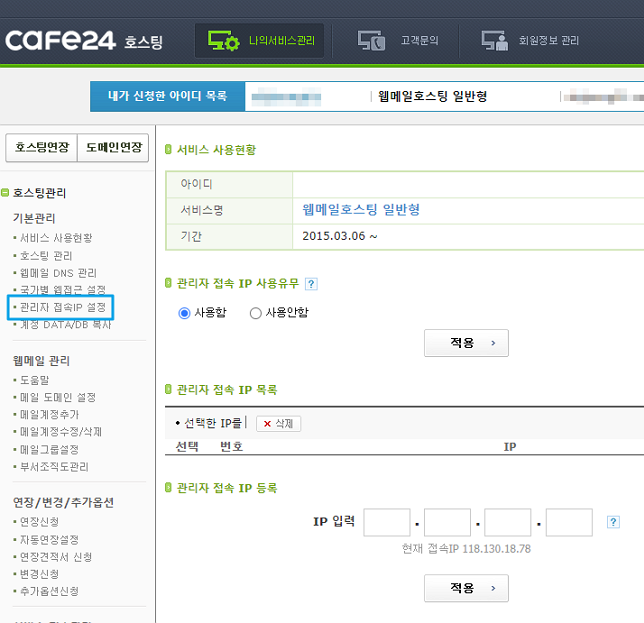The width and height of the screenshot is (644, 623).
Task: Click 적용 button under IP registration
Action: pos(466,588)
